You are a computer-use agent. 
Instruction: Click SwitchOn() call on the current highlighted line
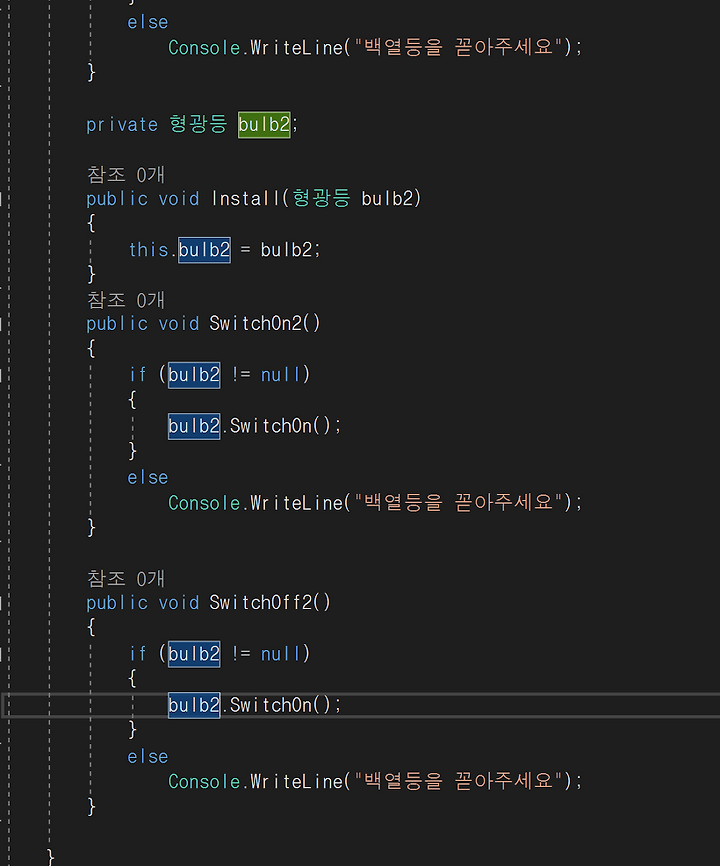pos(280,705)
